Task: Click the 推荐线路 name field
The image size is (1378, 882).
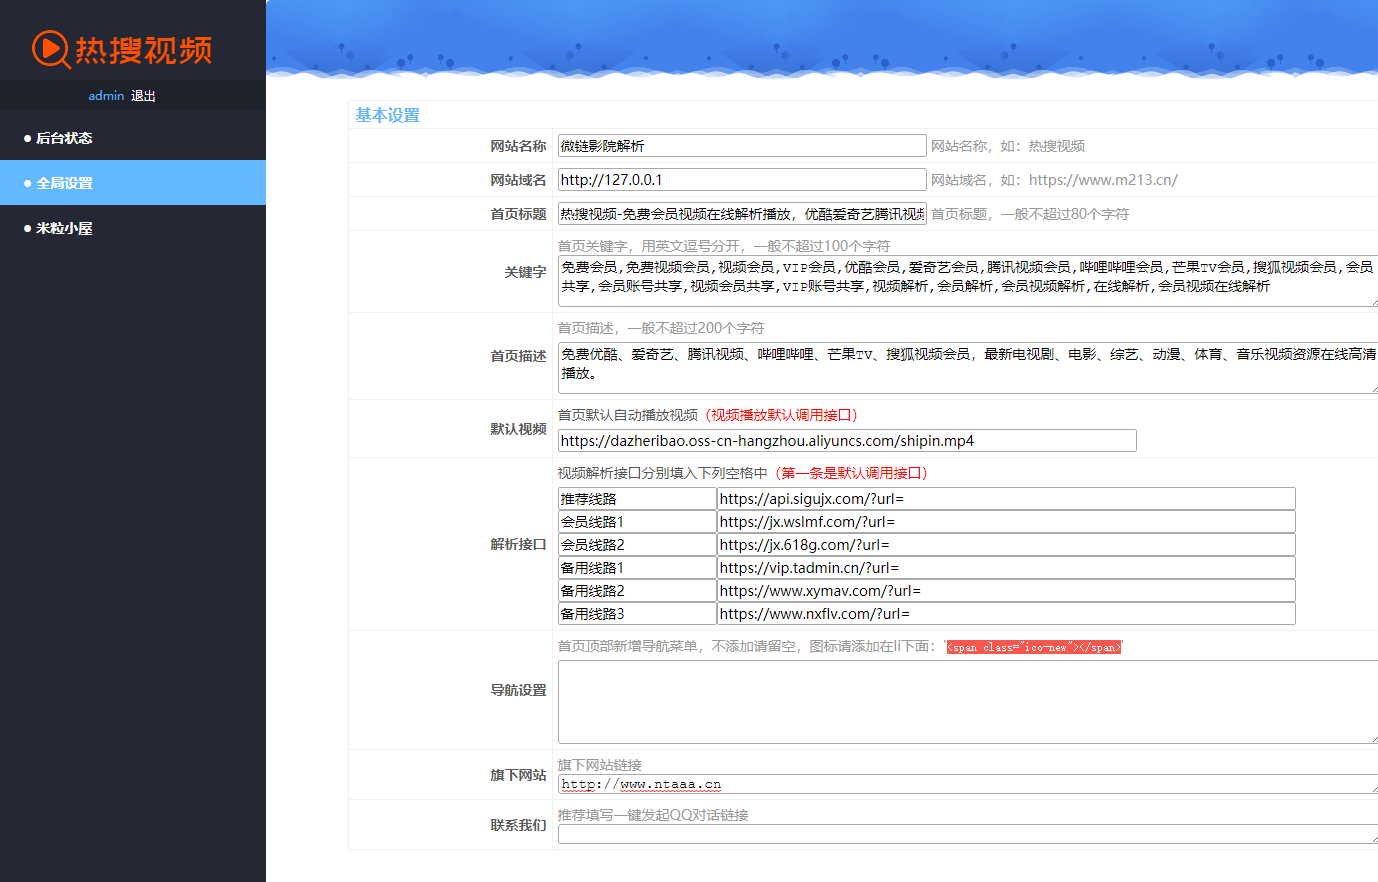Action: (x=636, y=499)
